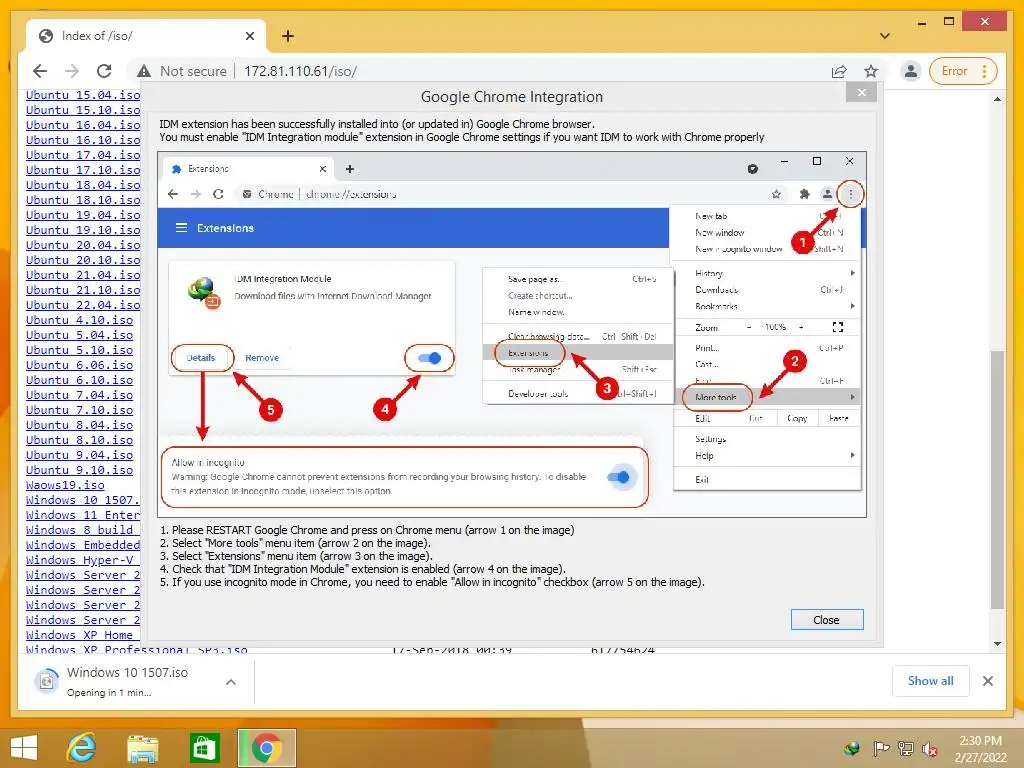
Task: Click the vertical scrollbar thumb
Action: click(x=997, y=480)
